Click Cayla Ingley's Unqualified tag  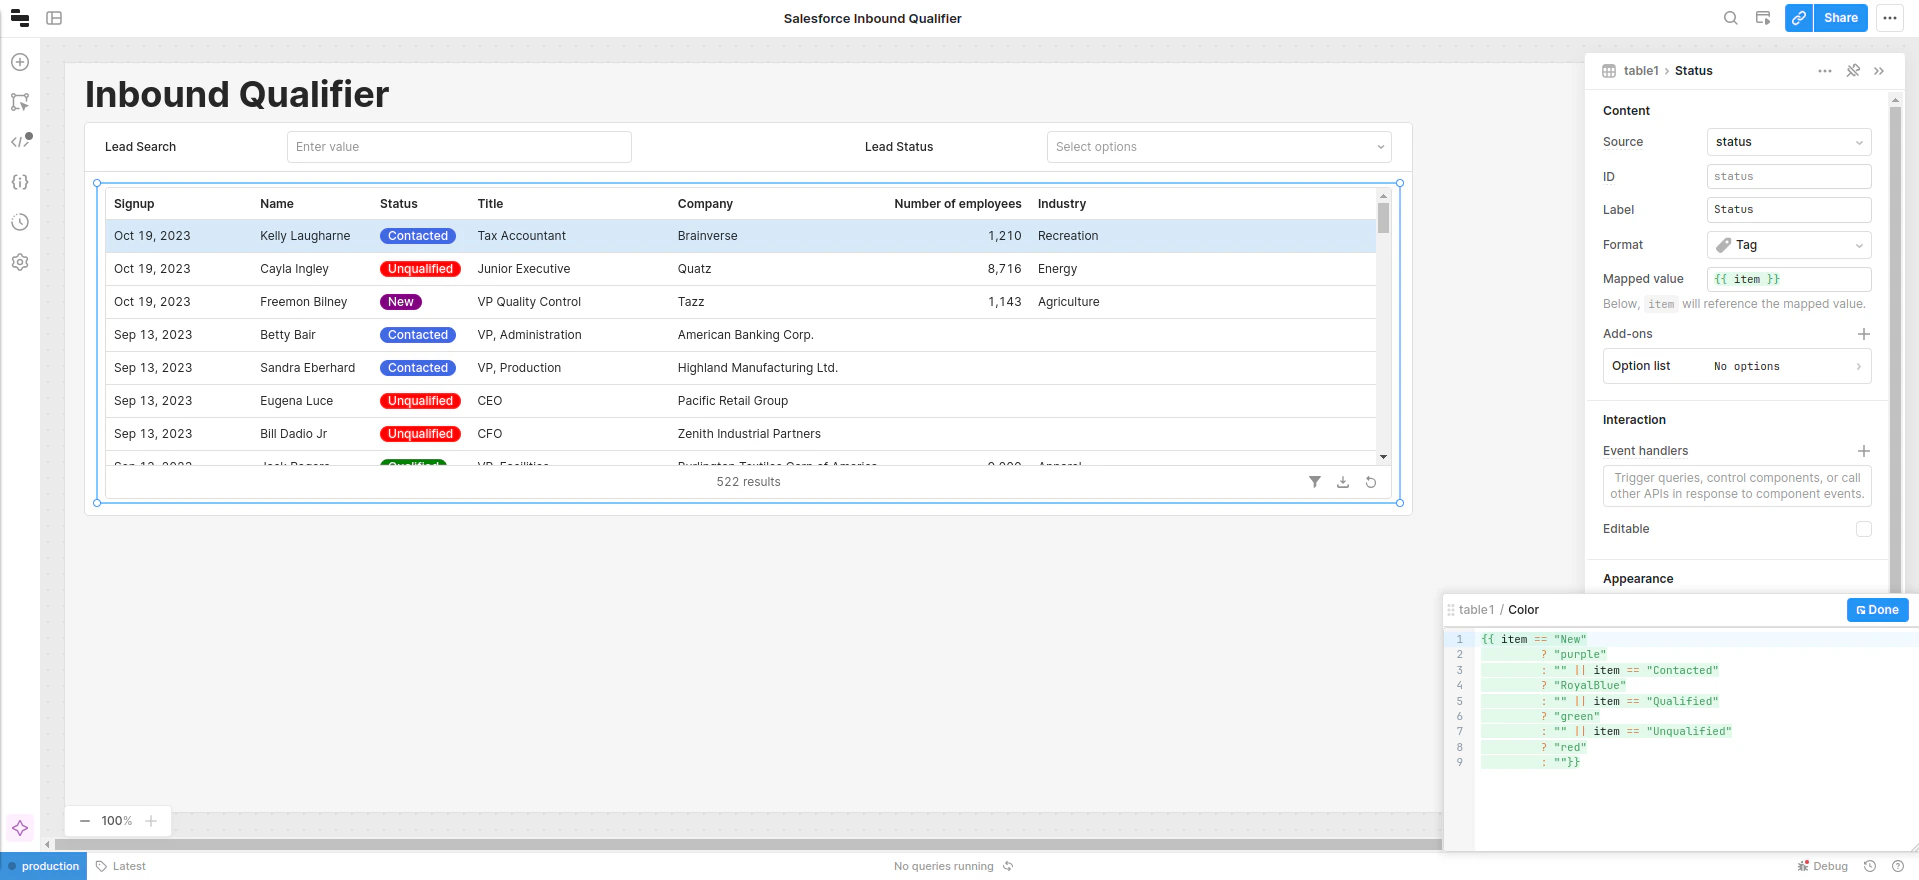(420, 269)
